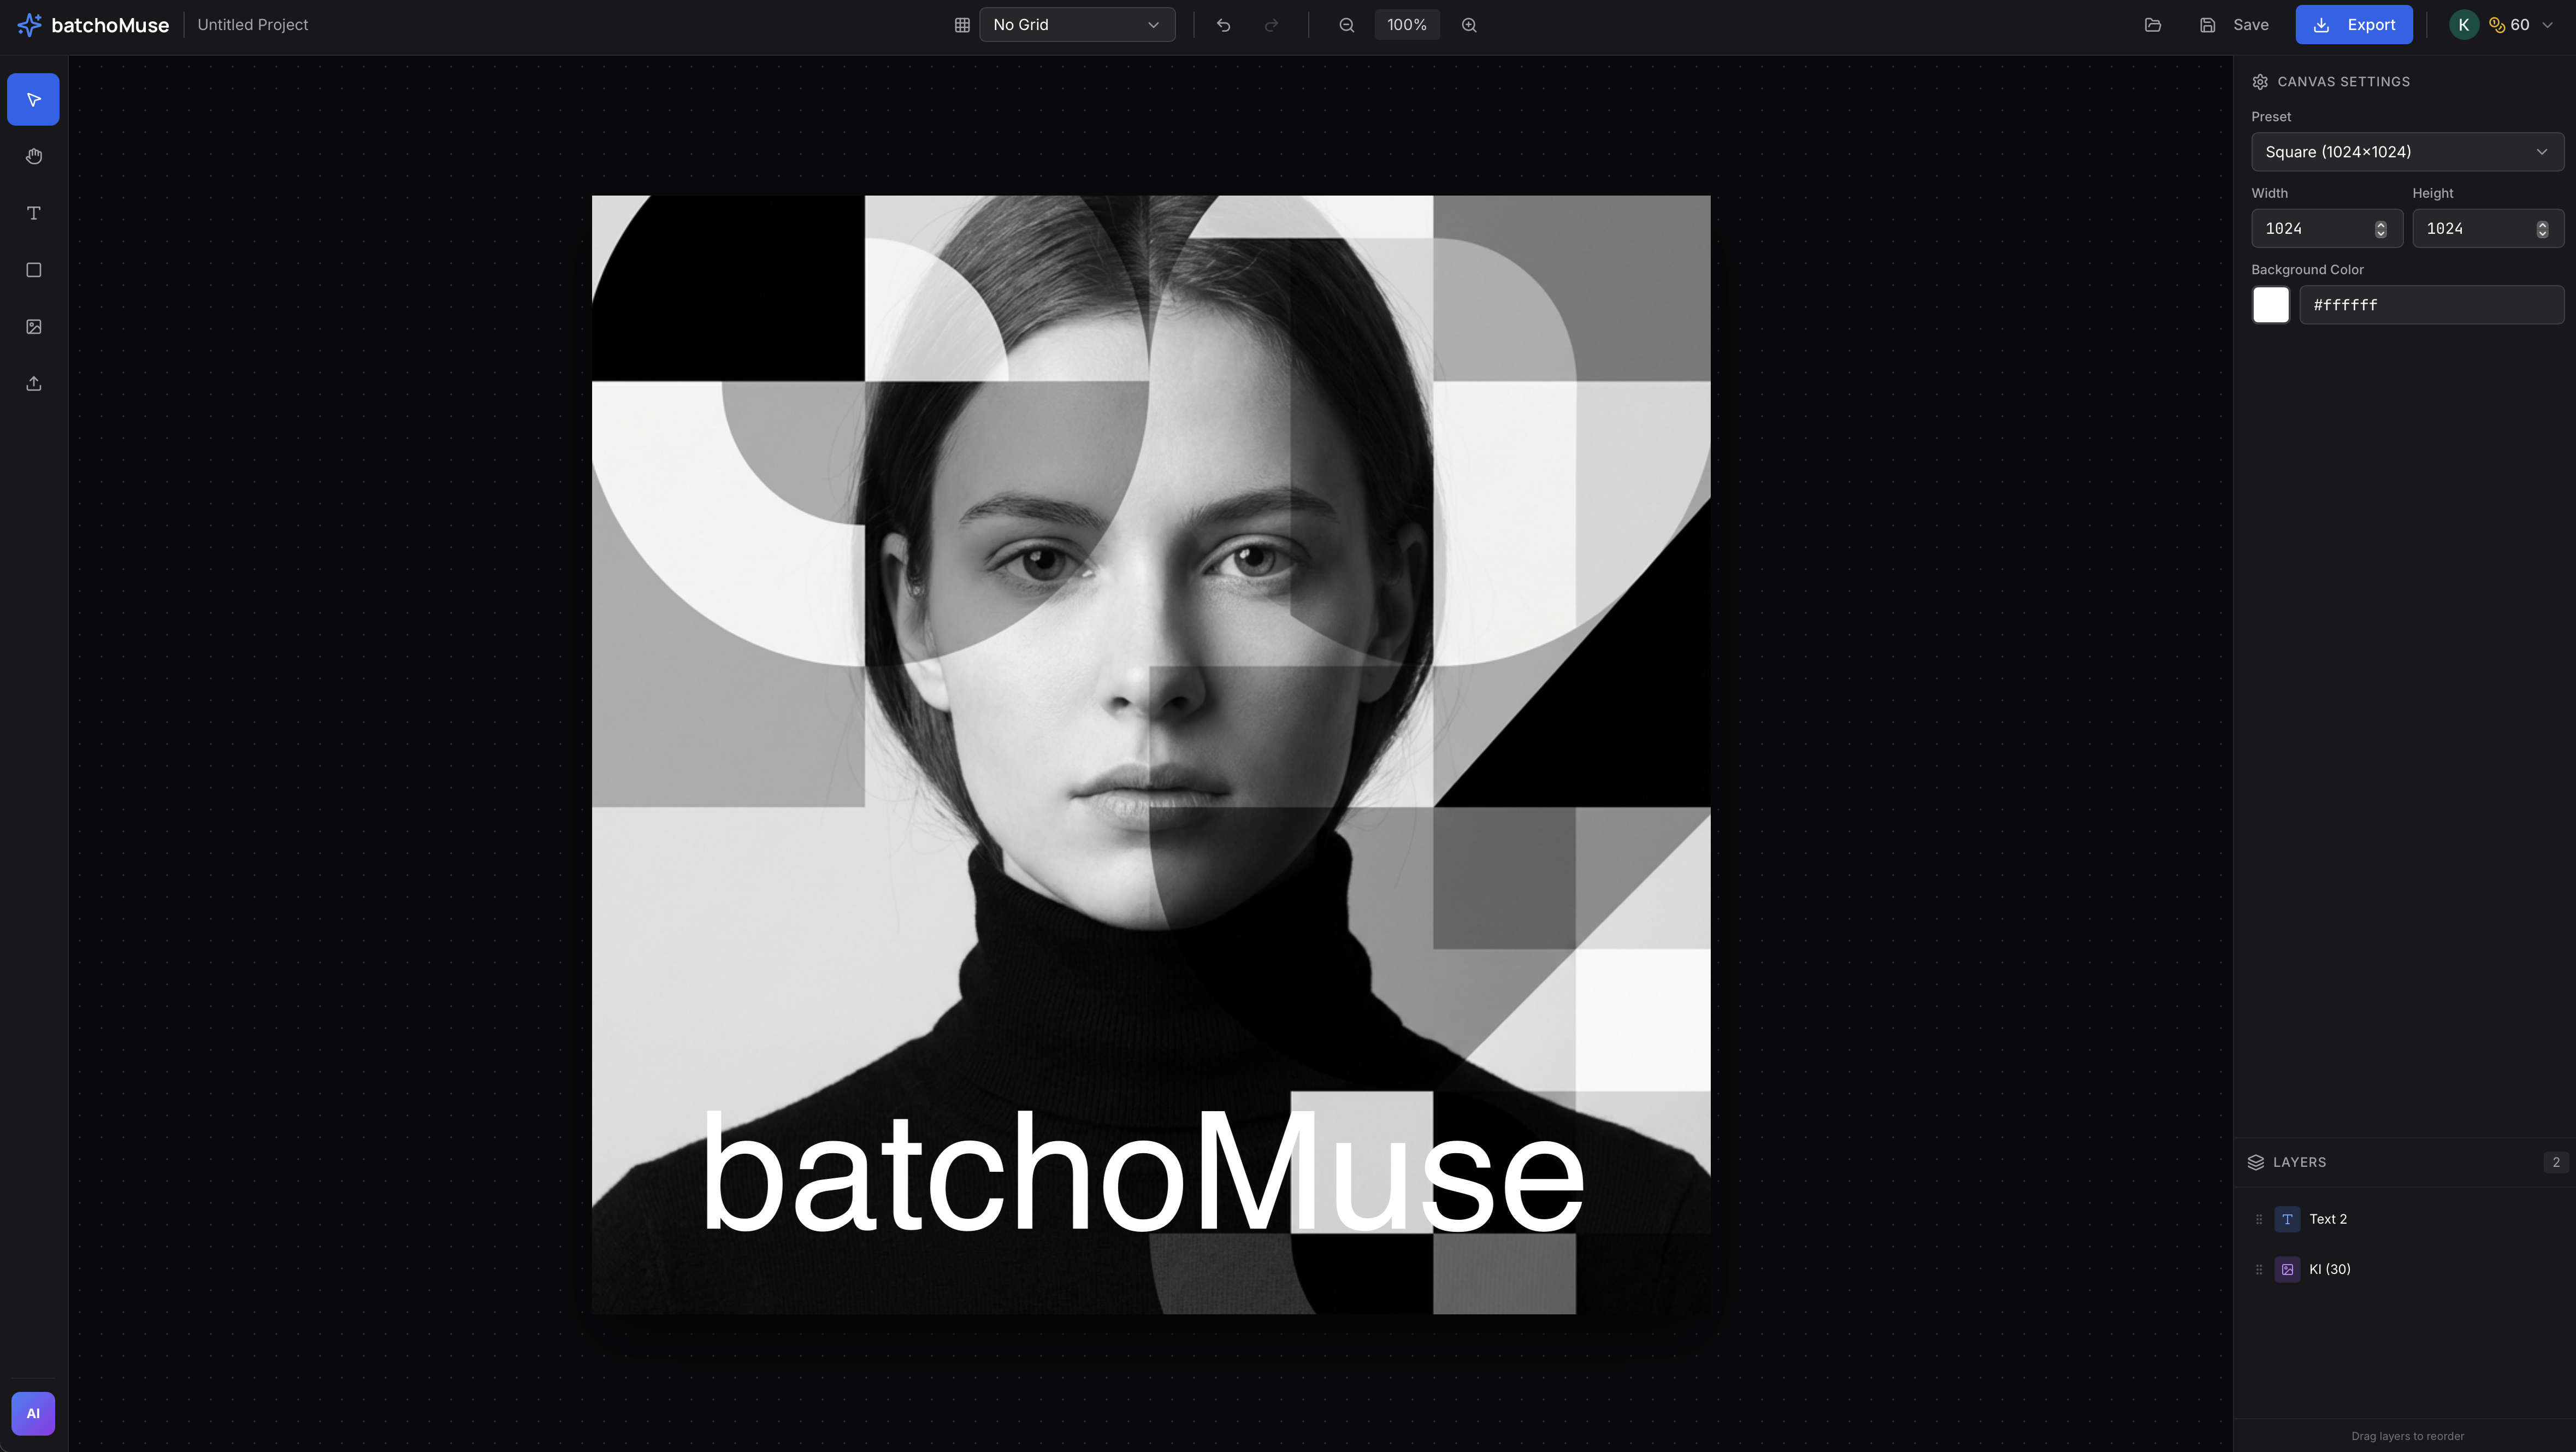Select the Text tool
This screenshot has height=1452, width=2576.
coord(33,213)
